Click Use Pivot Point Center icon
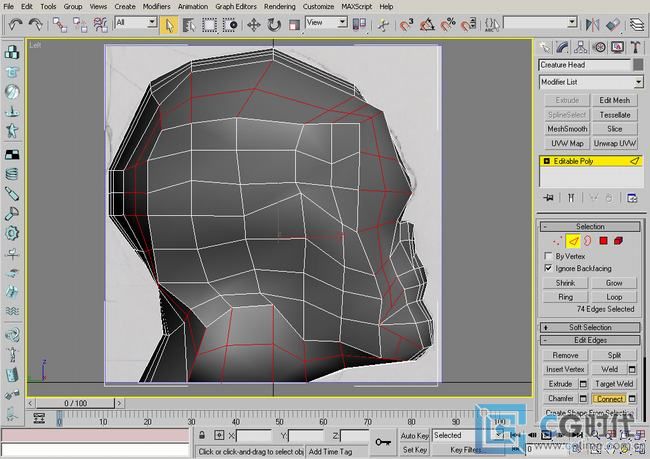 click(359, 24)
